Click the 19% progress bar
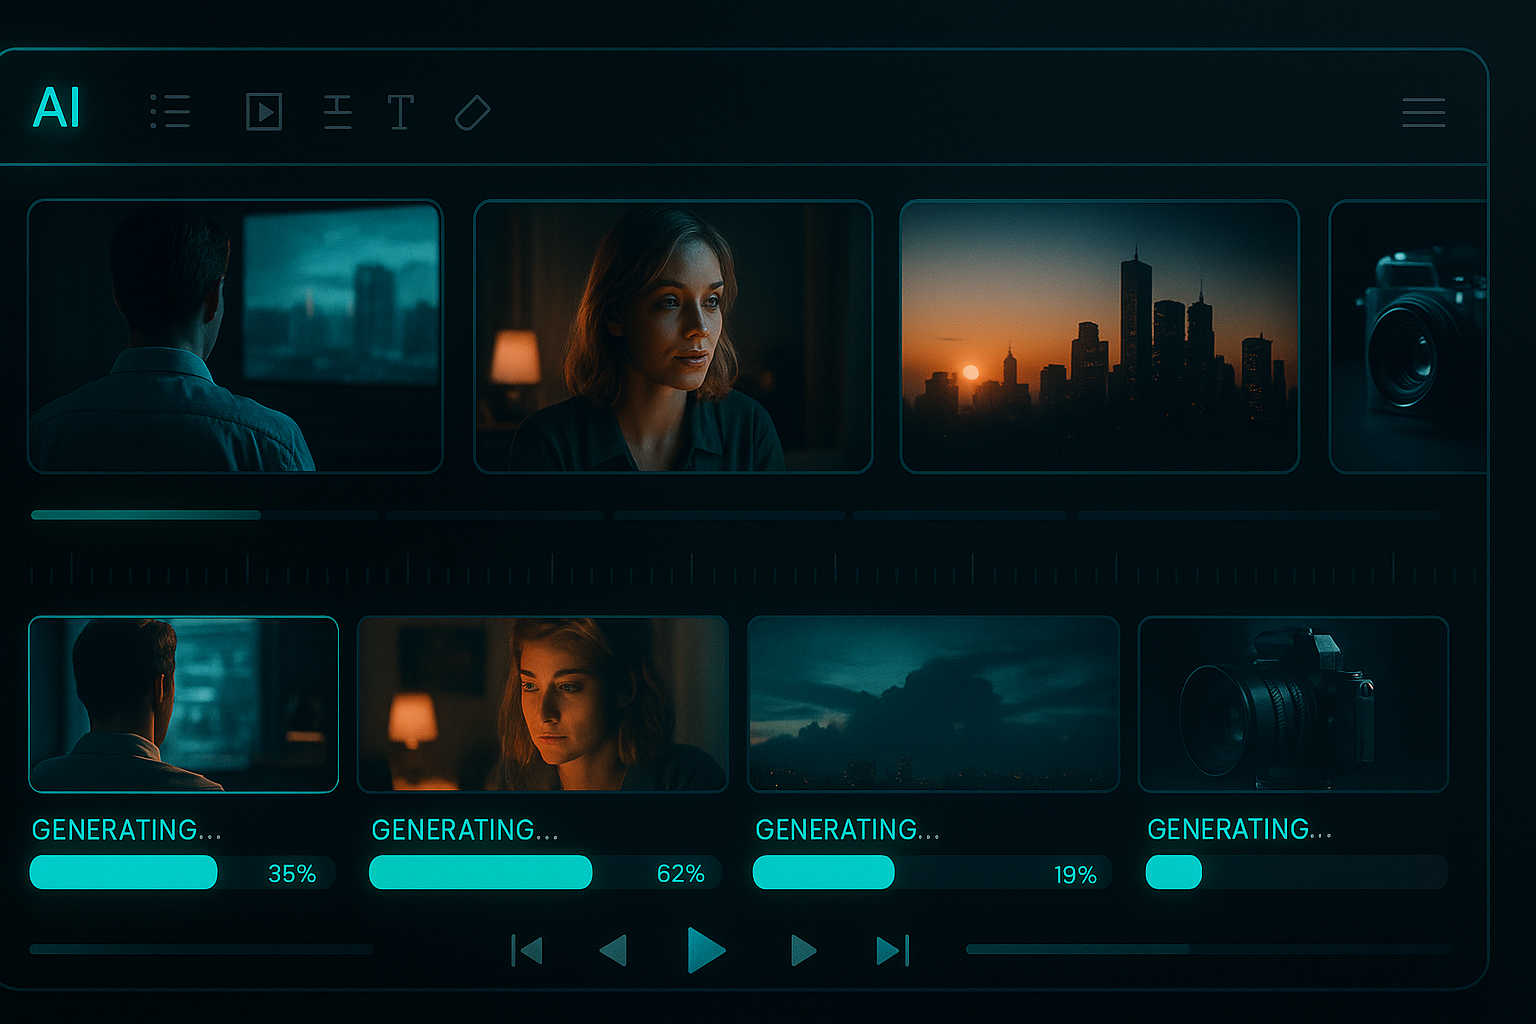 [x=932, y=872]
